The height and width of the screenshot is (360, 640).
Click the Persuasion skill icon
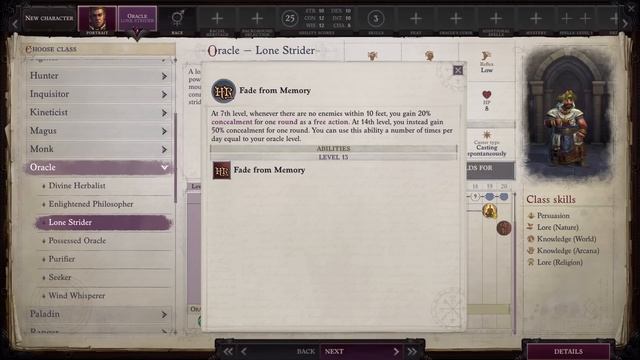point(531,216)
